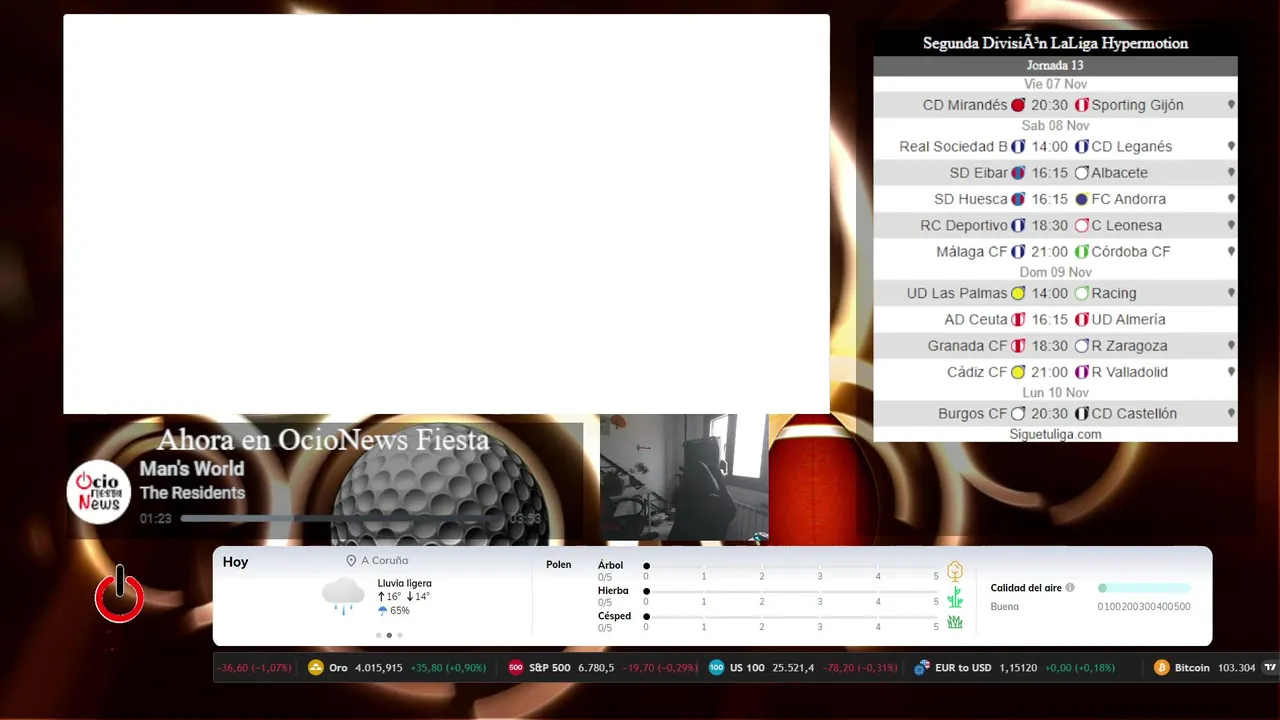Image resolution: width=1280 pixels, height=720 pixels.
Task: Open the US 100 ticker quote
Action: [803, 668]
